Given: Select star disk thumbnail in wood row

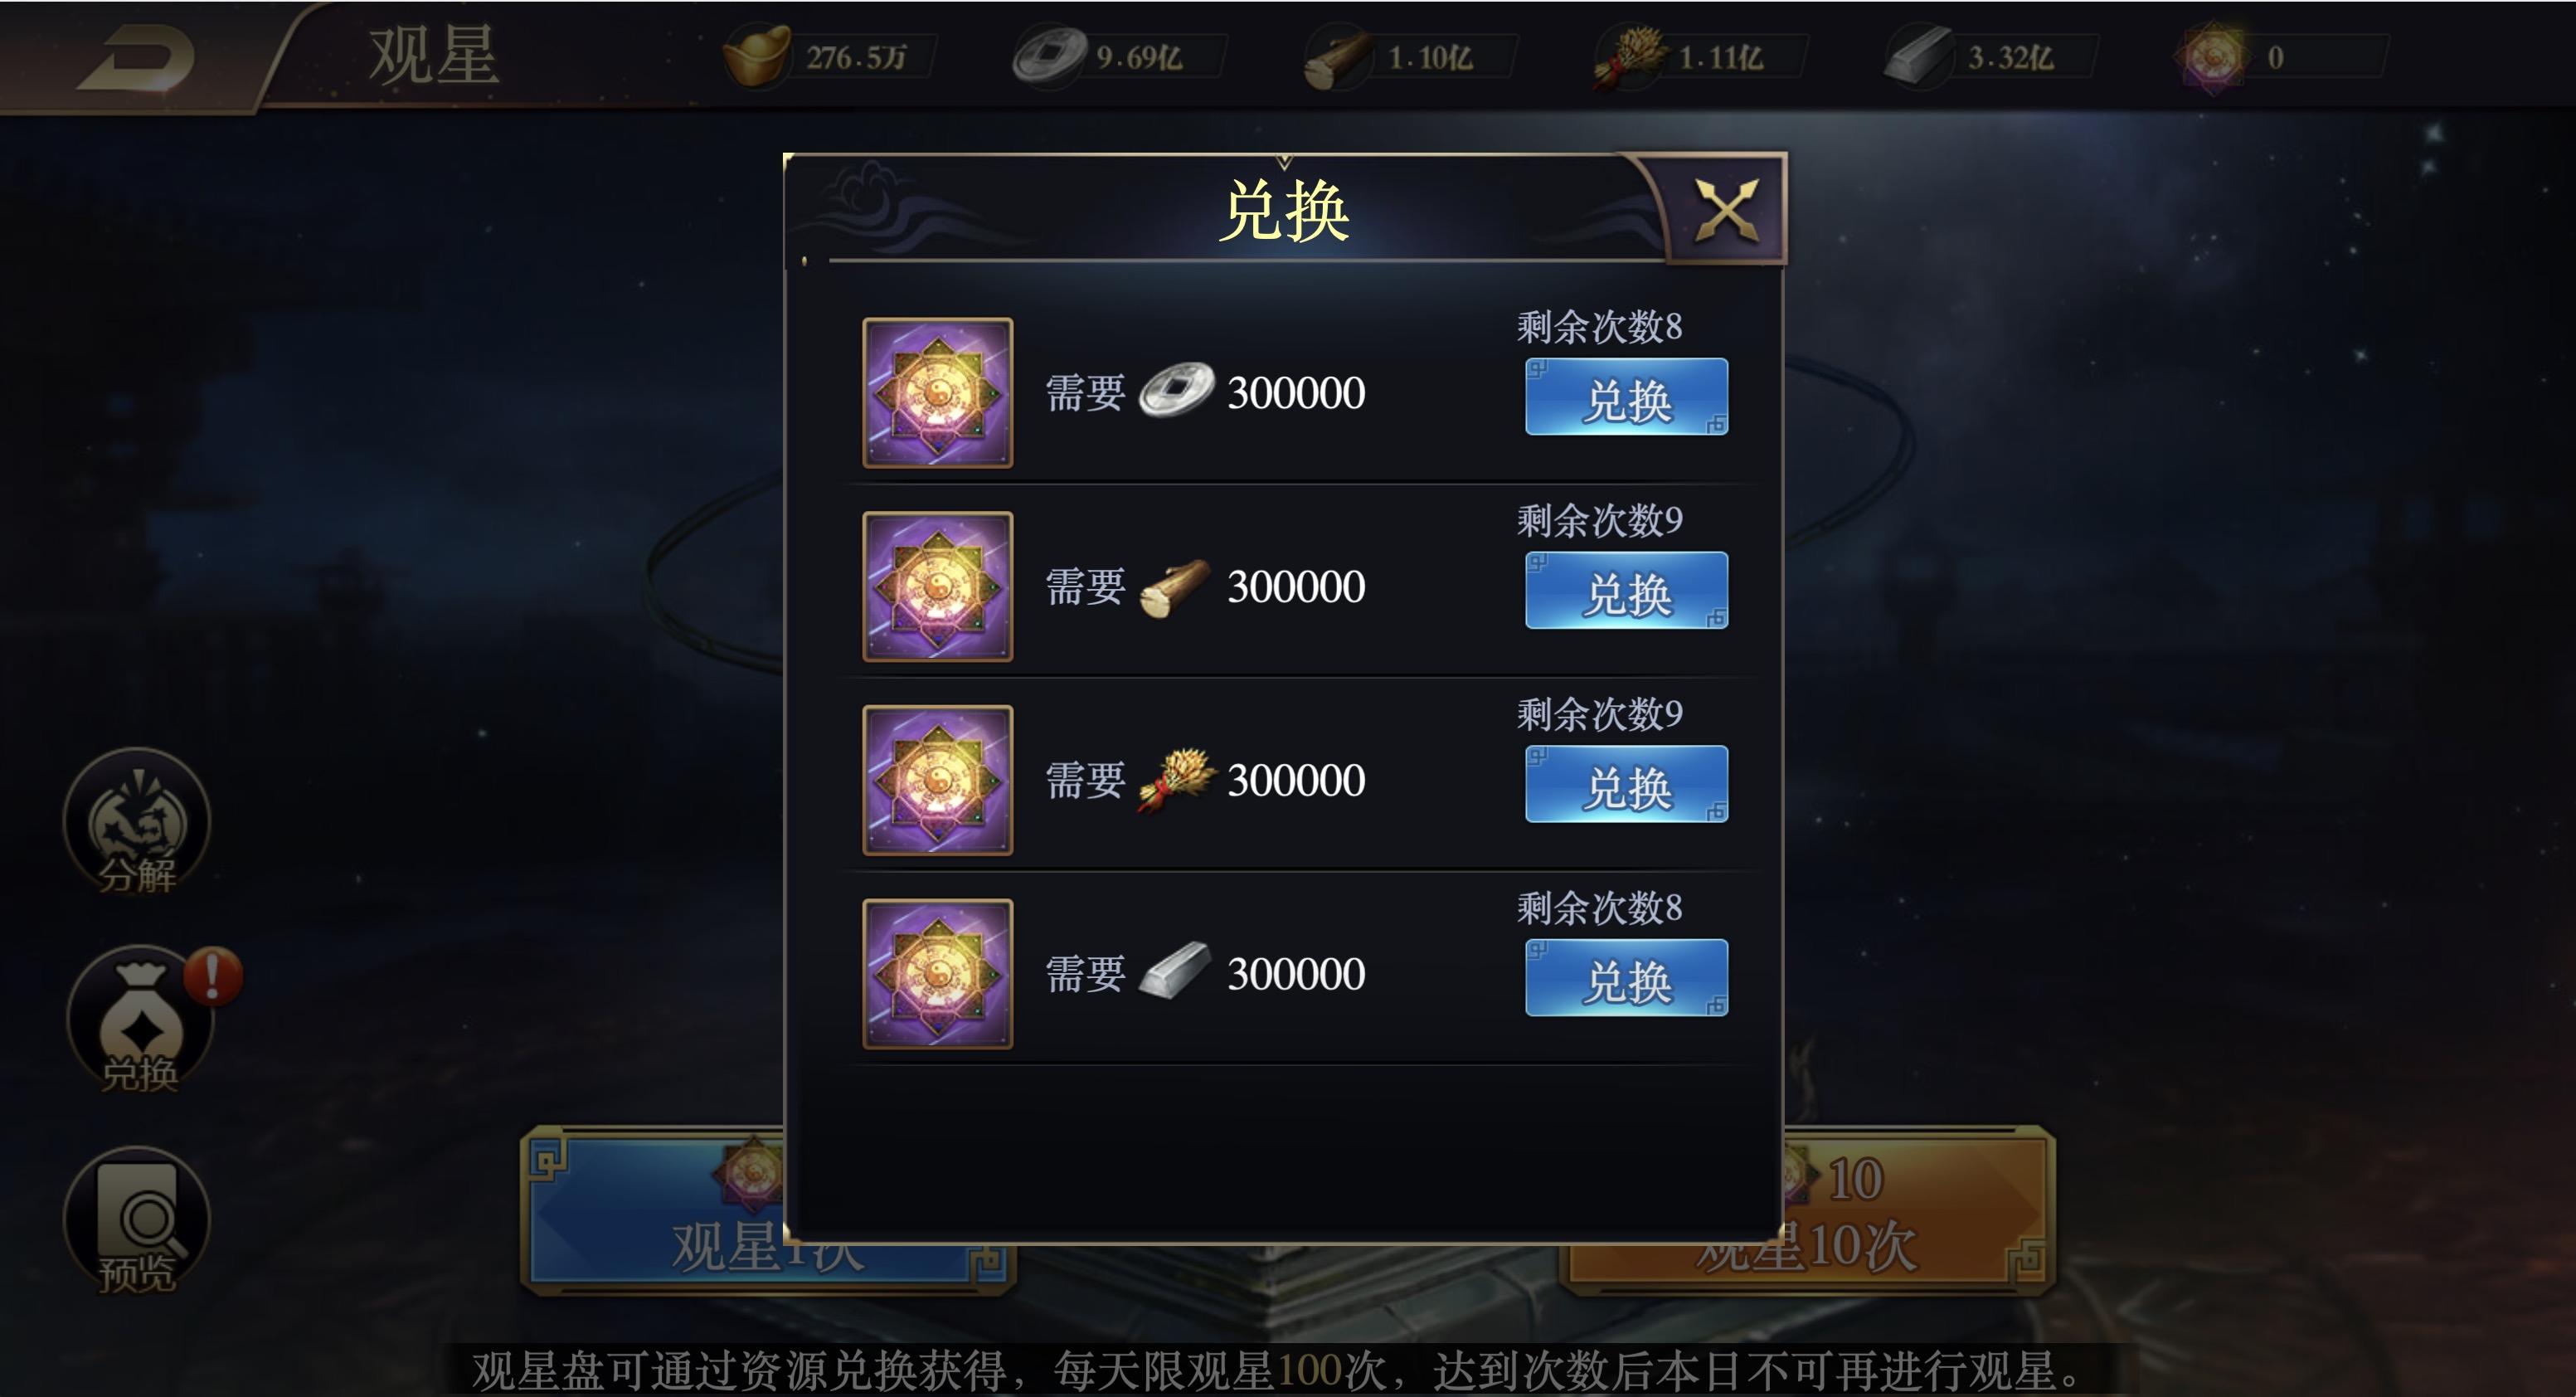Looking at the screenshot, I should tap(938, 587).
